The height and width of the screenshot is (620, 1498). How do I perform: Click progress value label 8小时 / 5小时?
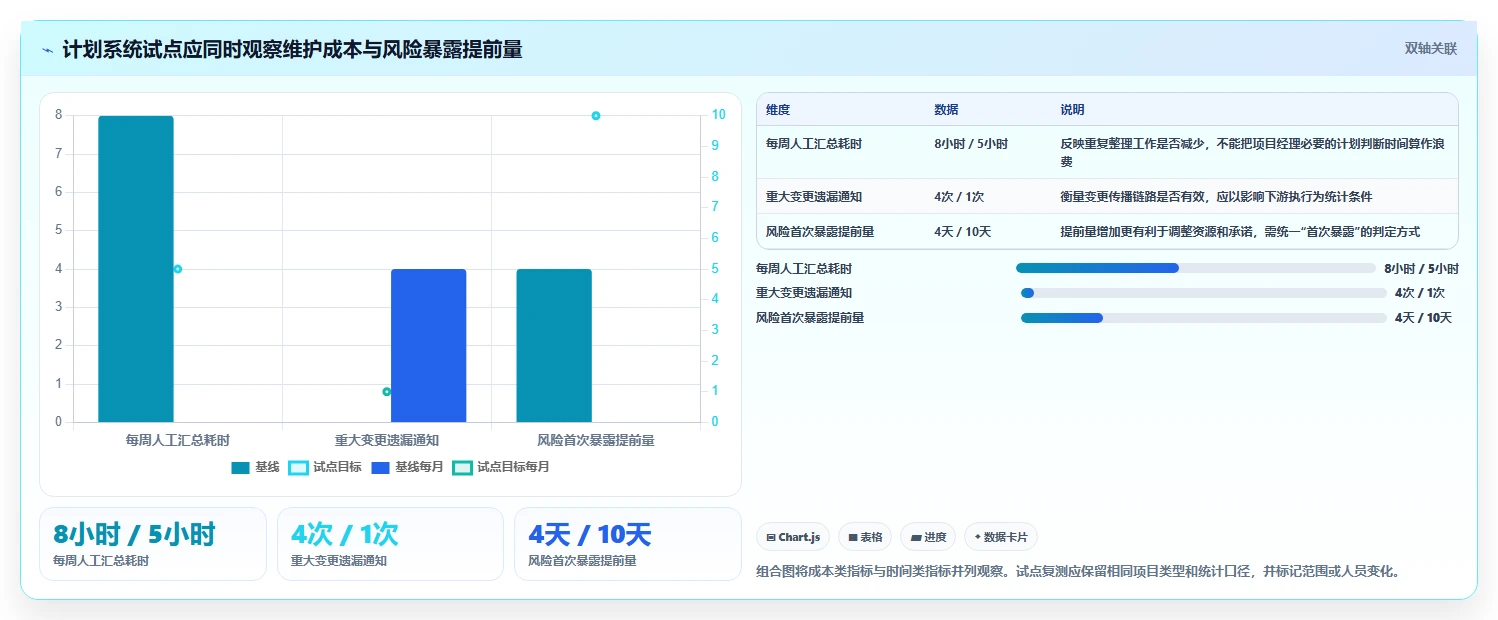pos(1421,269)
